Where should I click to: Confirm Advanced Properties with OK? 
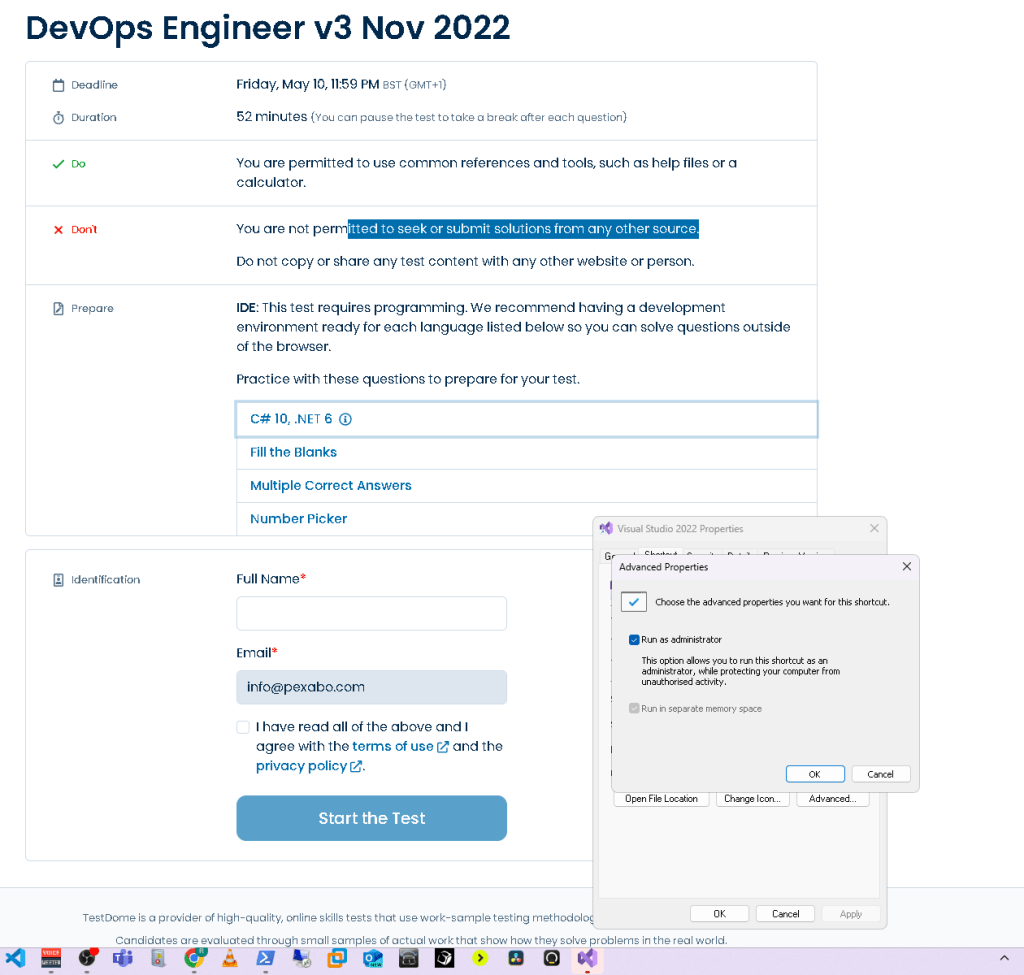coord(815,774)
